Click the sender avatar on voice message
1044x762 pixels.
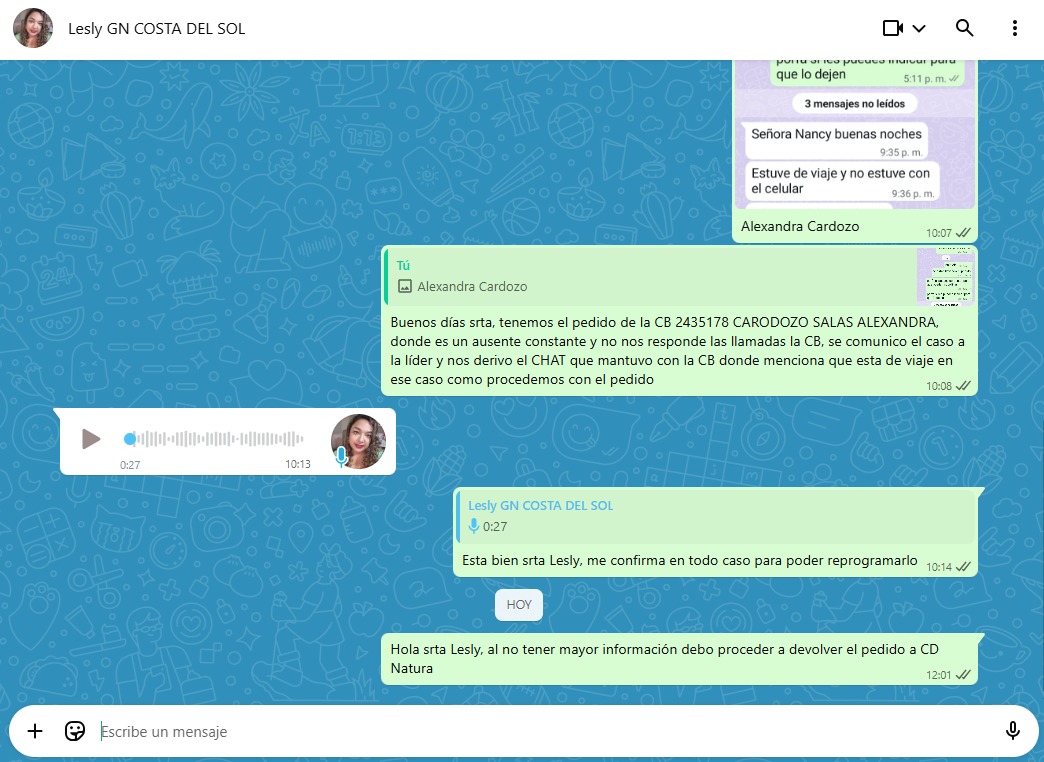pos(358,441)
